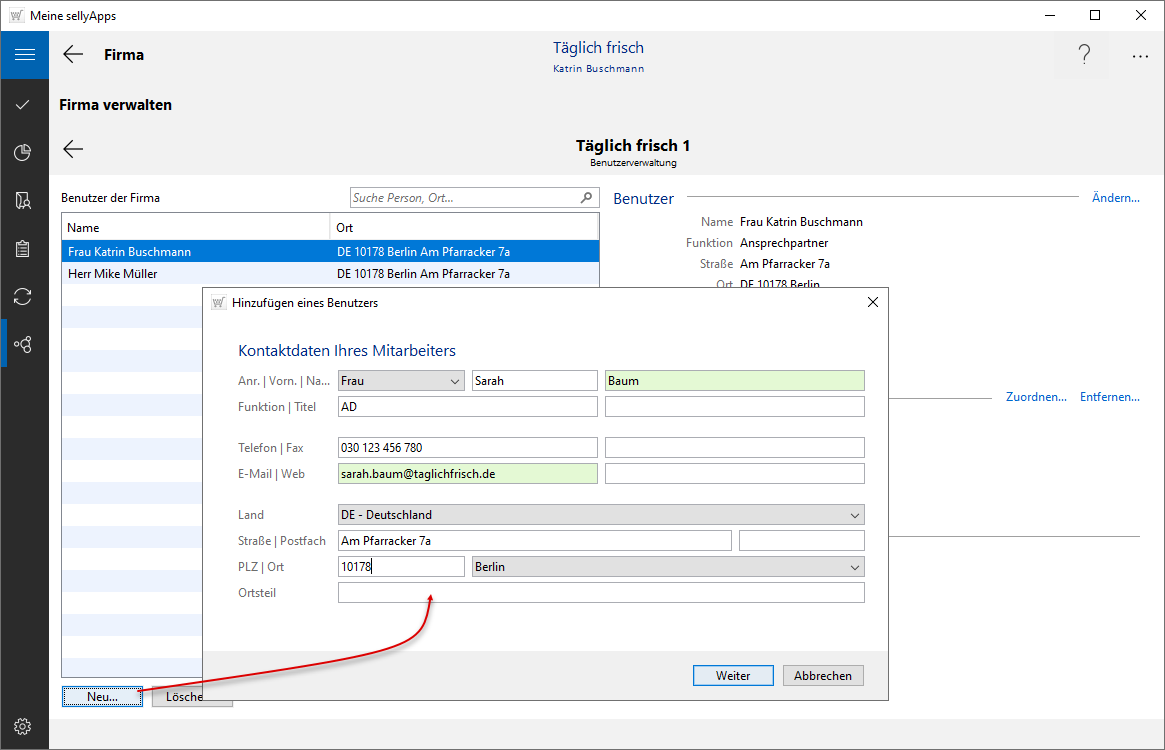The width and height of the screenshot is (1165, 750).
Task: Click the Ändern... link
Action: (x=1115, y=198)
